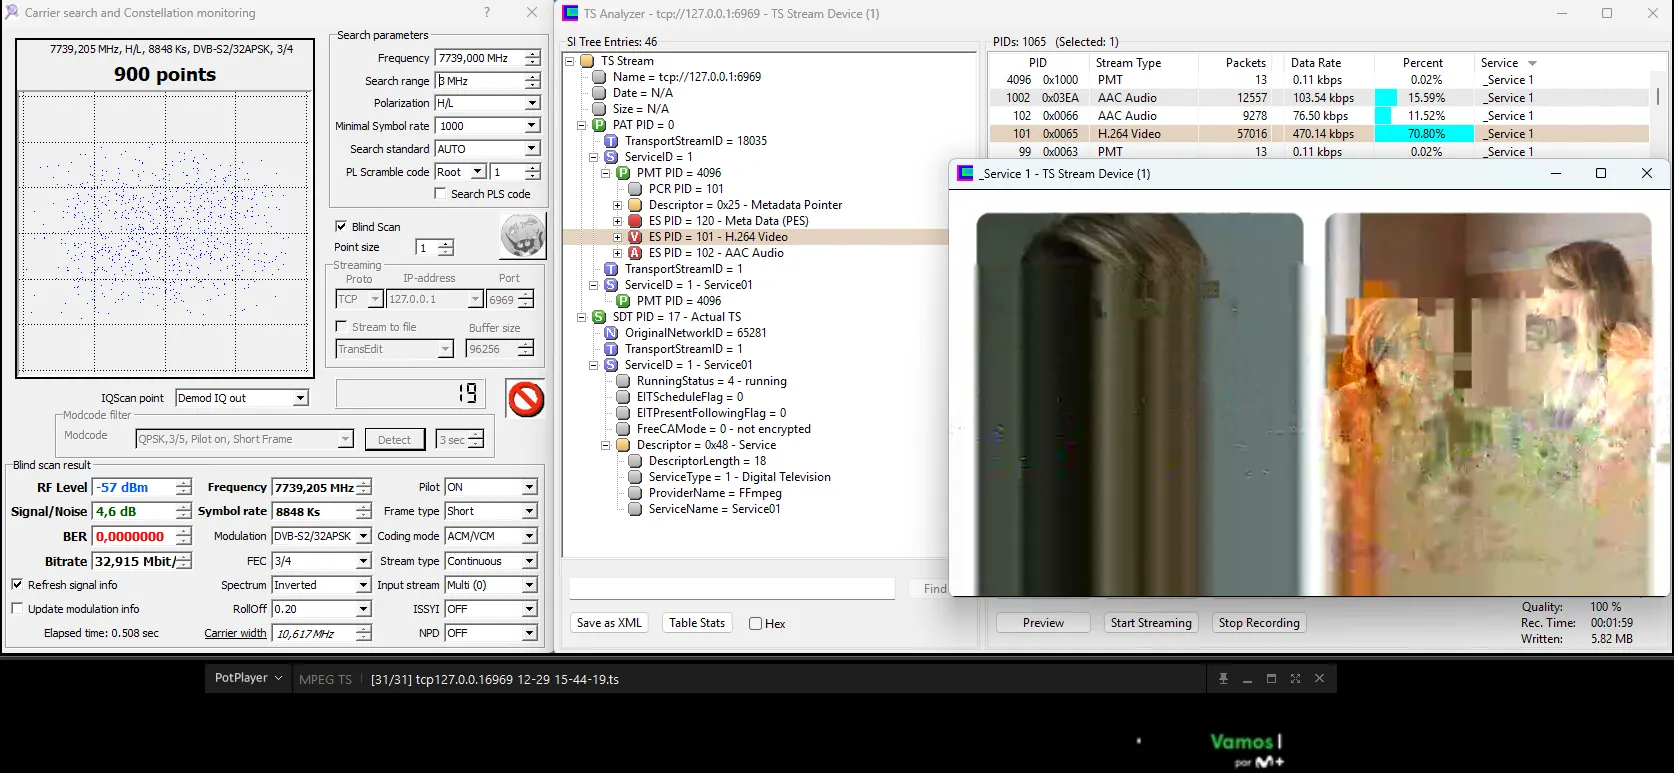Sort the list by Service column header

[x=1506, y=63]
